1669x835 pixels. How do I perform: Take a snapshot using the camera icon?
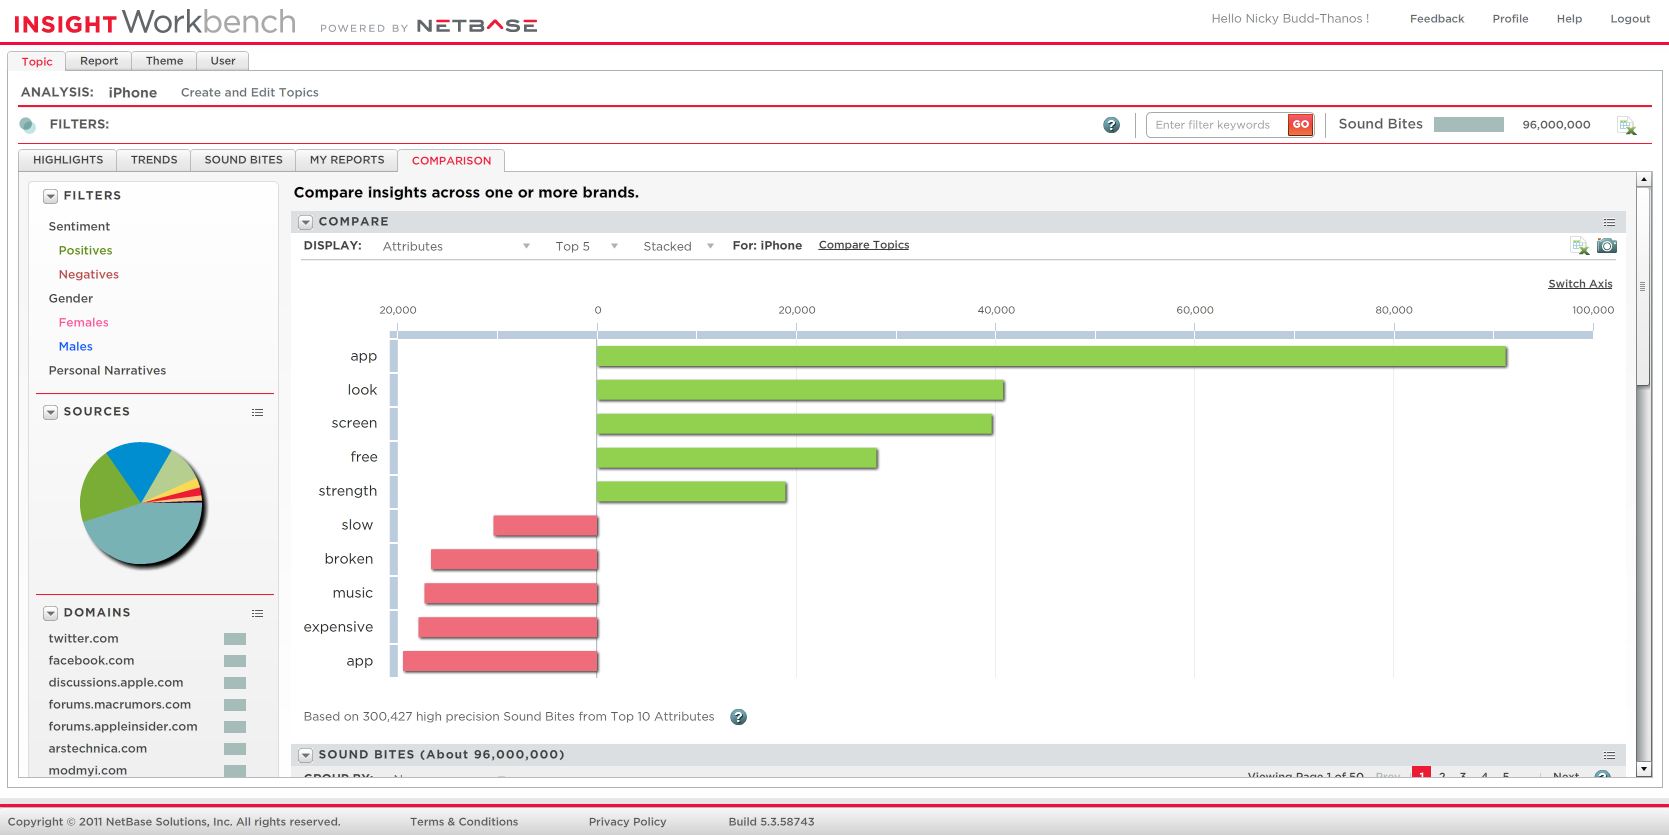tap(1607, 246)
